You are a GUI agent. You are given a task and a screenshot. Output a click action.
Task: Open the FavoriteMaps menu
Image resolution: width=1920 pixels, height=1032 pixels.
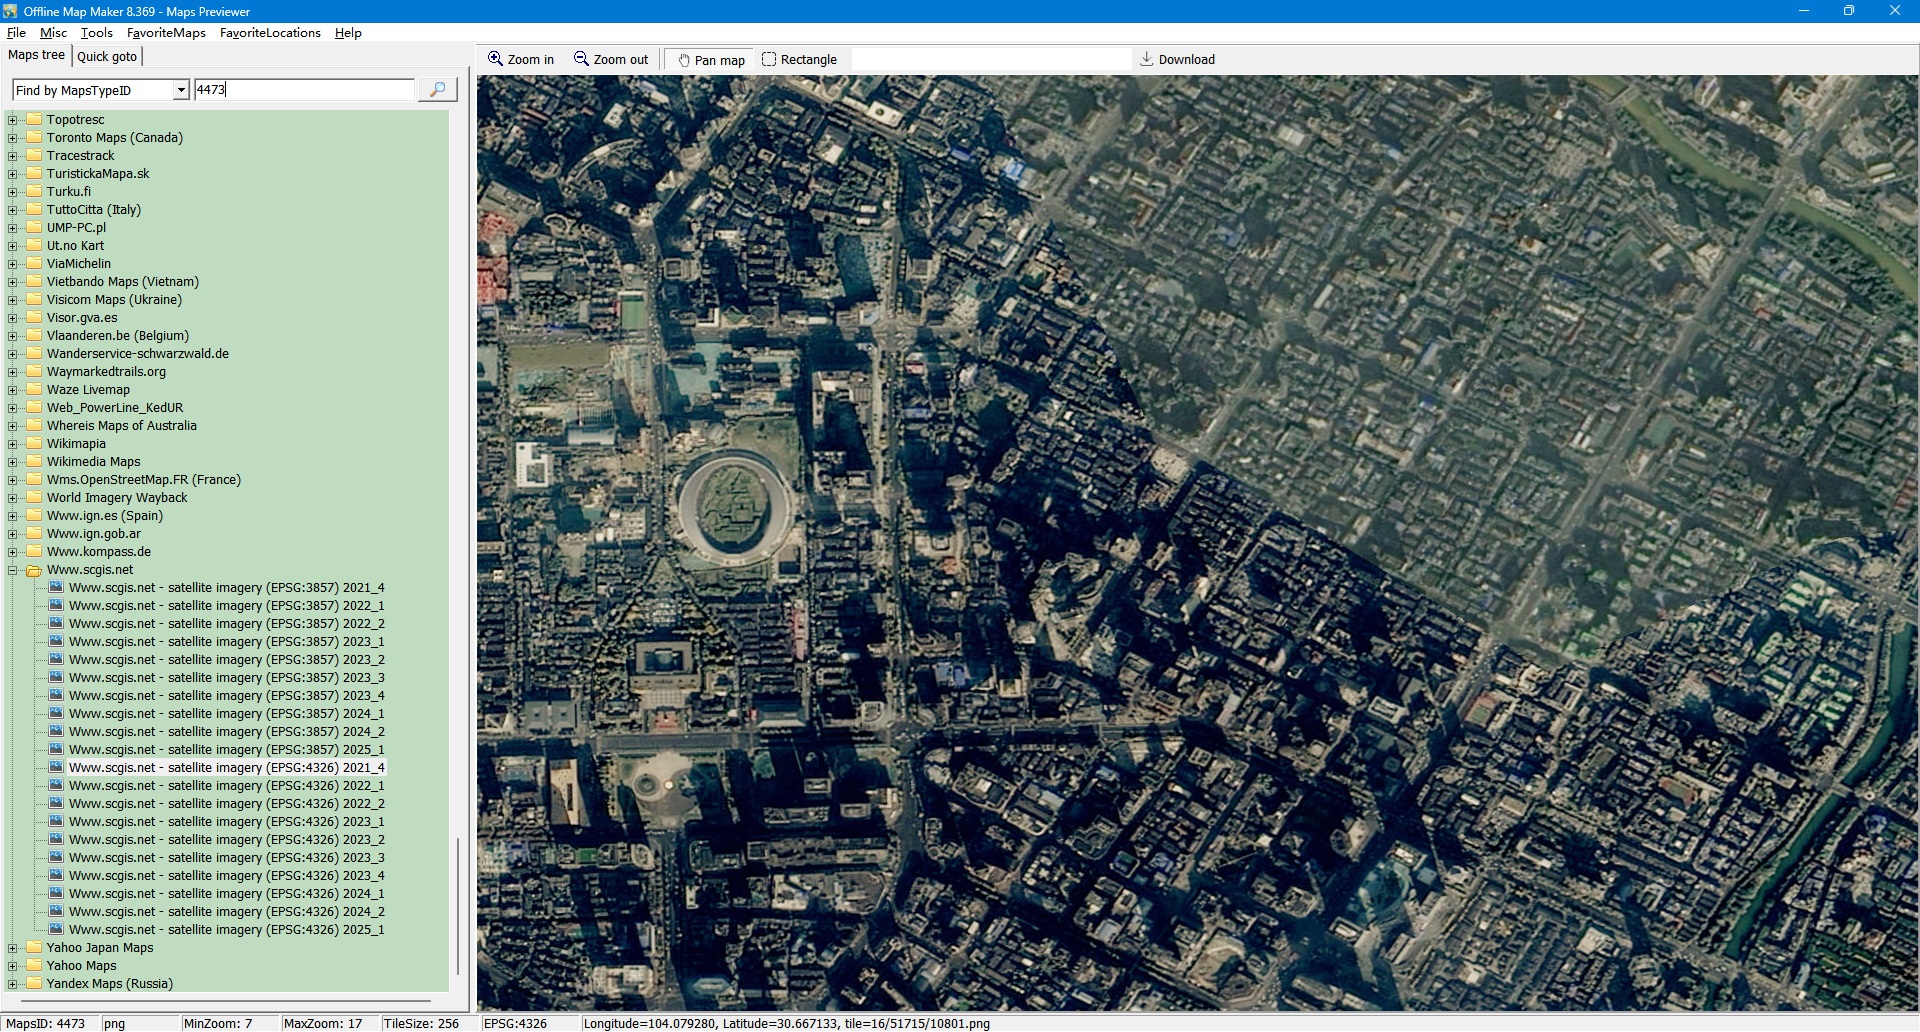point(166,33)
